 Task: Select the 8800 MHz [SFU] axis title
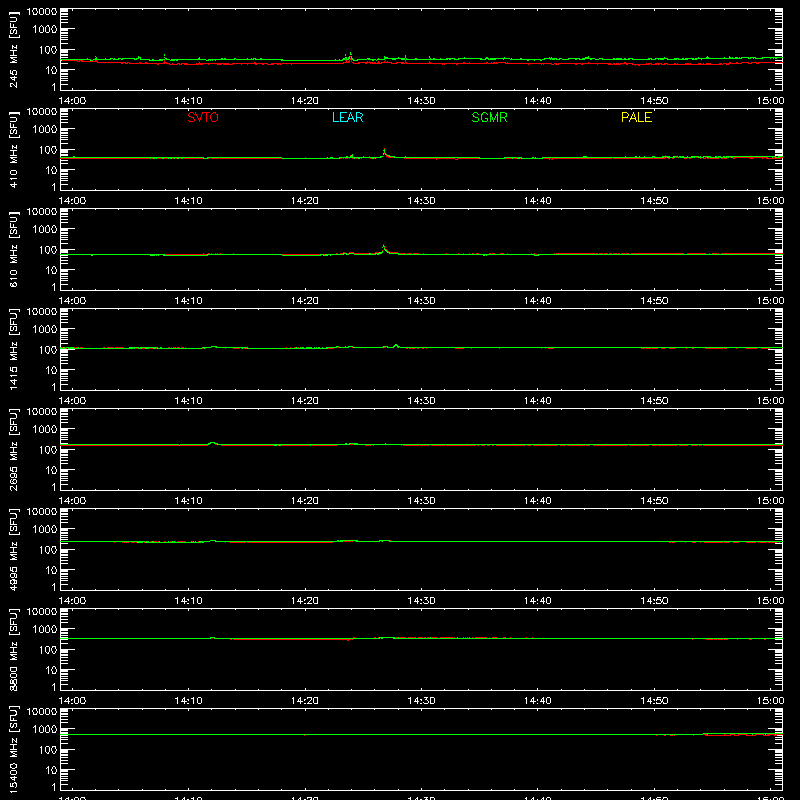(x=14, y=649)
